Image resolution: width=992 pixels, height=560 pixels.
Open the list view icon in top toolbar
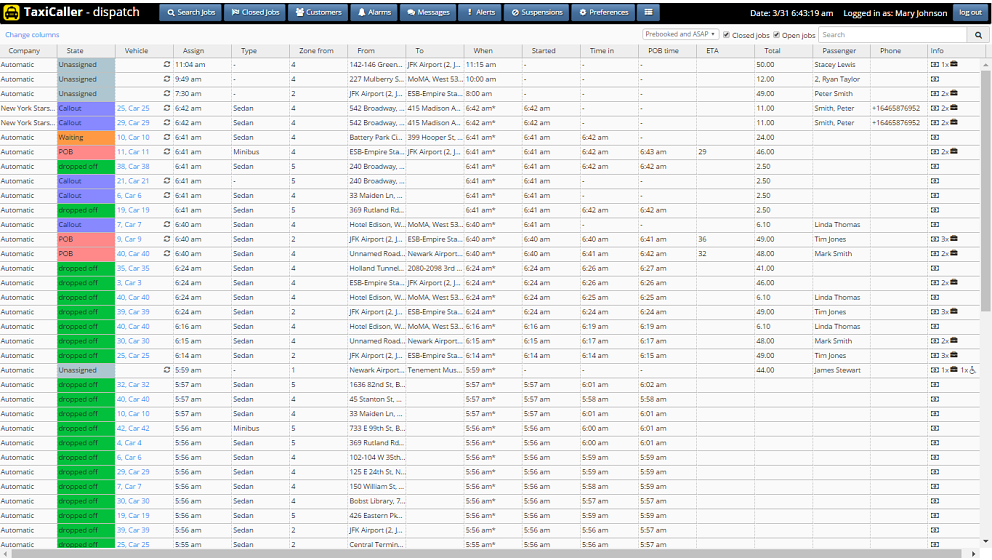pos(648,13)
